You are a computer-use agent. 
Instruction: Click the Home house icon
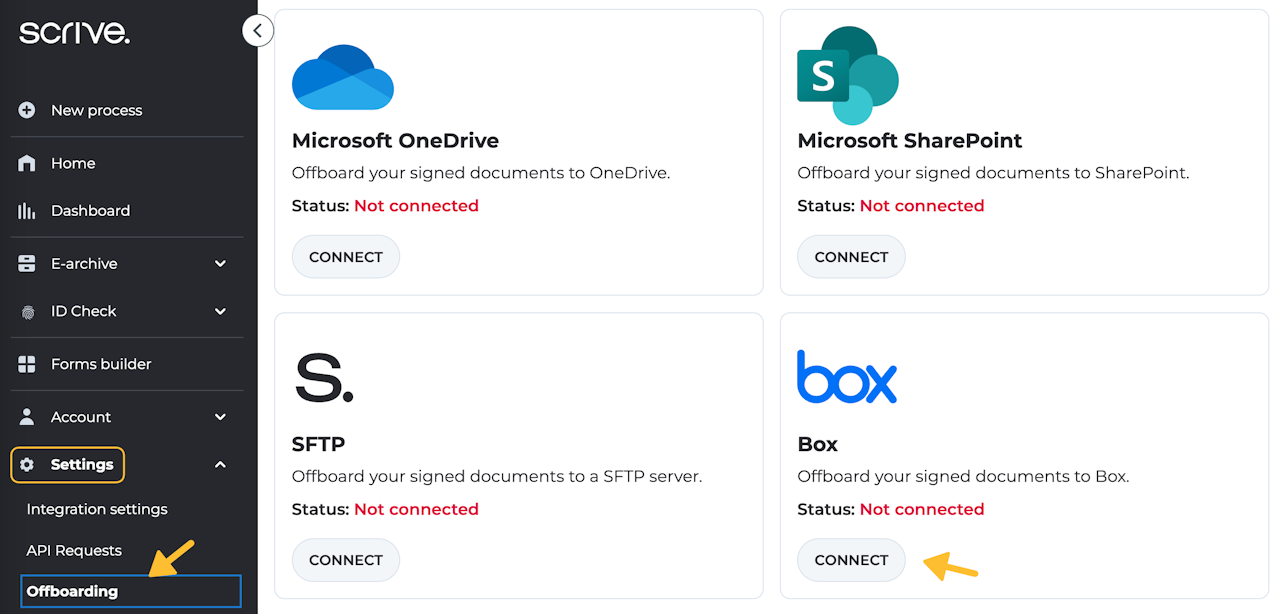(27, 163)
